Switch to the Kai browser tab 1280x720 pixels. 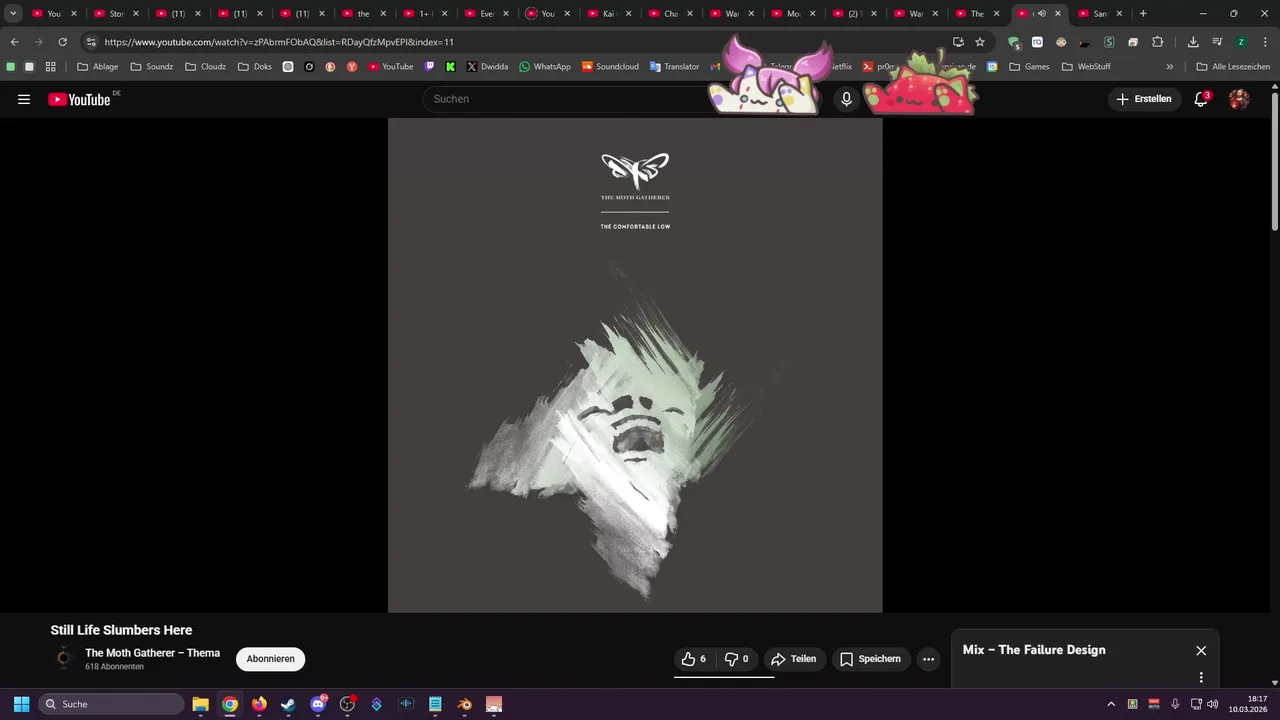tap(609, 14)
